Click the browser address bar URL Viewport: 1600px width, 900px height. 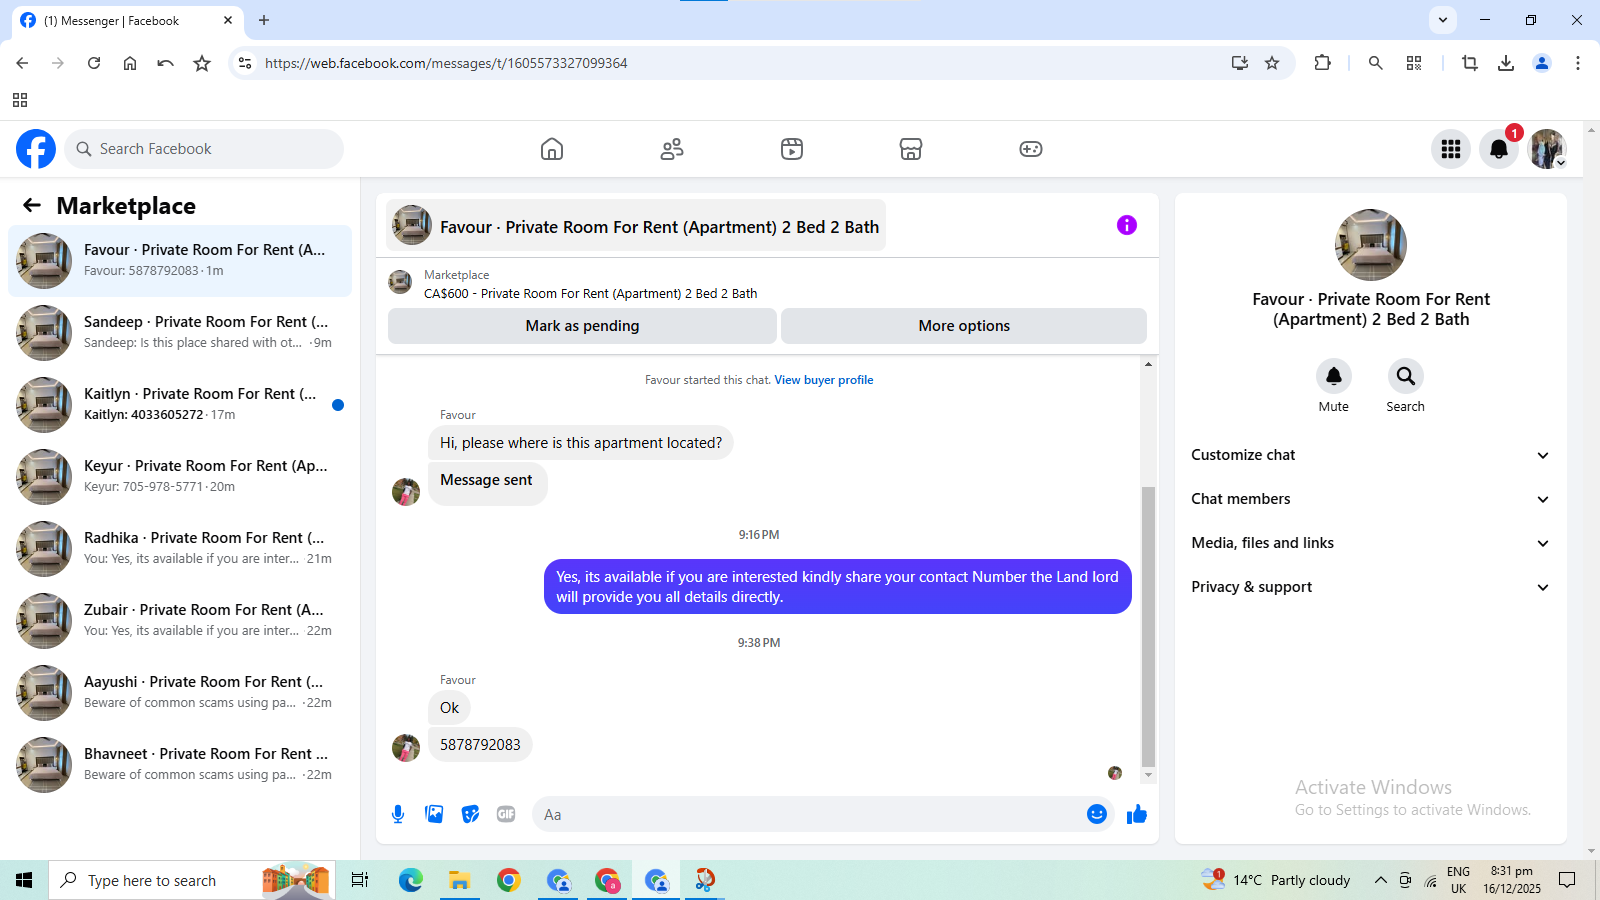tap(446, 63)
